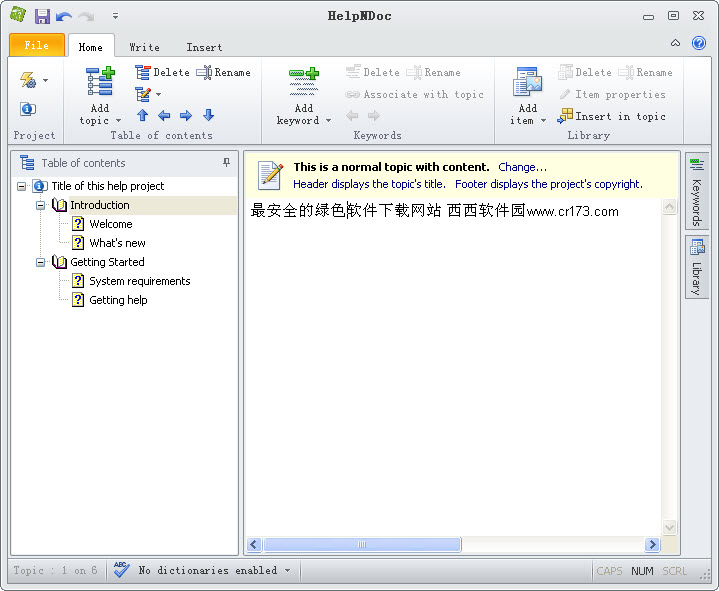Move topic up with the up arrow
The image size is (719, 591).
coord(143,115)
